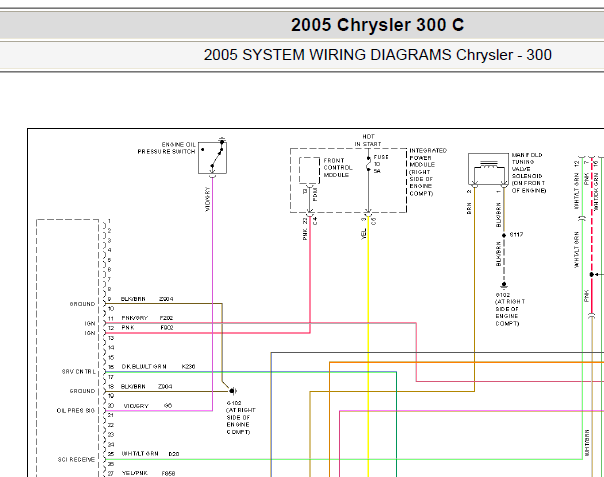Screen dimensions: 604x477
Task: Click the vertical 'YEL' wire label
Action: tap(363, 234)
